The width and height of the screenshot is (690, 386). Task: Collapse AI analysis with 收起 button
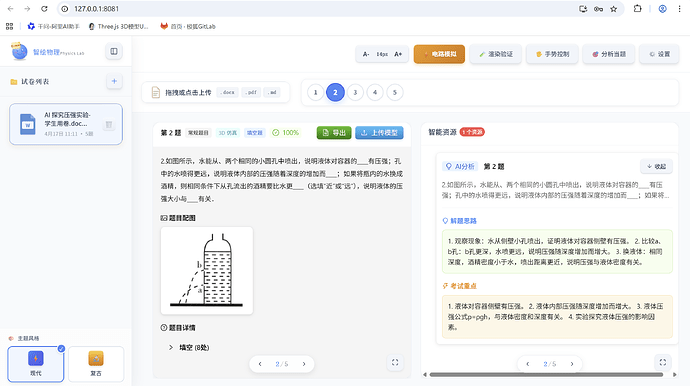pyautogui.click(x=656, y=166)
